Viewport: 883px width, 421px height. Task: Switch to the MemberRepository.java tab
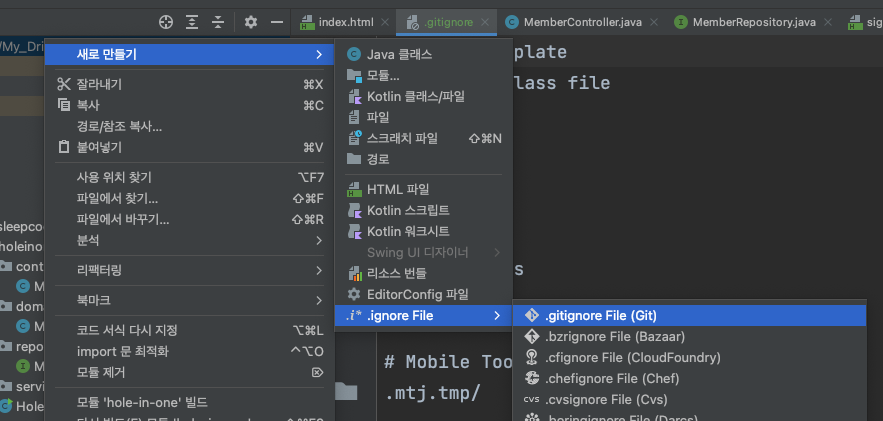coord(754,23)
